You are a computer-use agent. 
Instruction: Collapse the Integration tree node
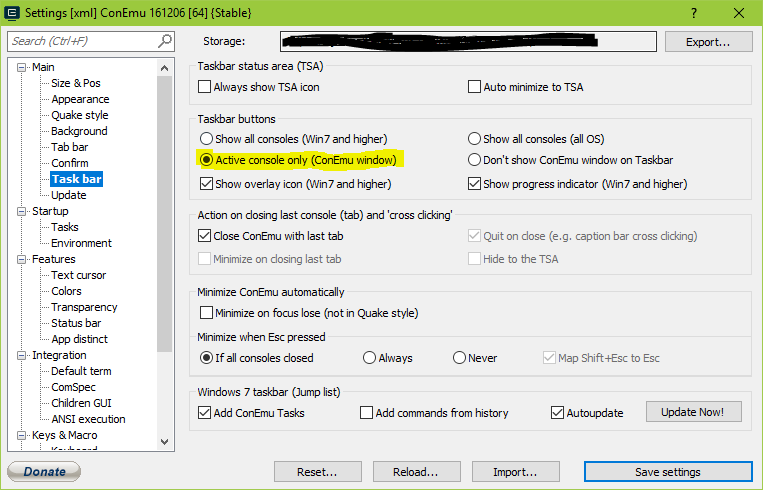coord(22,355)
